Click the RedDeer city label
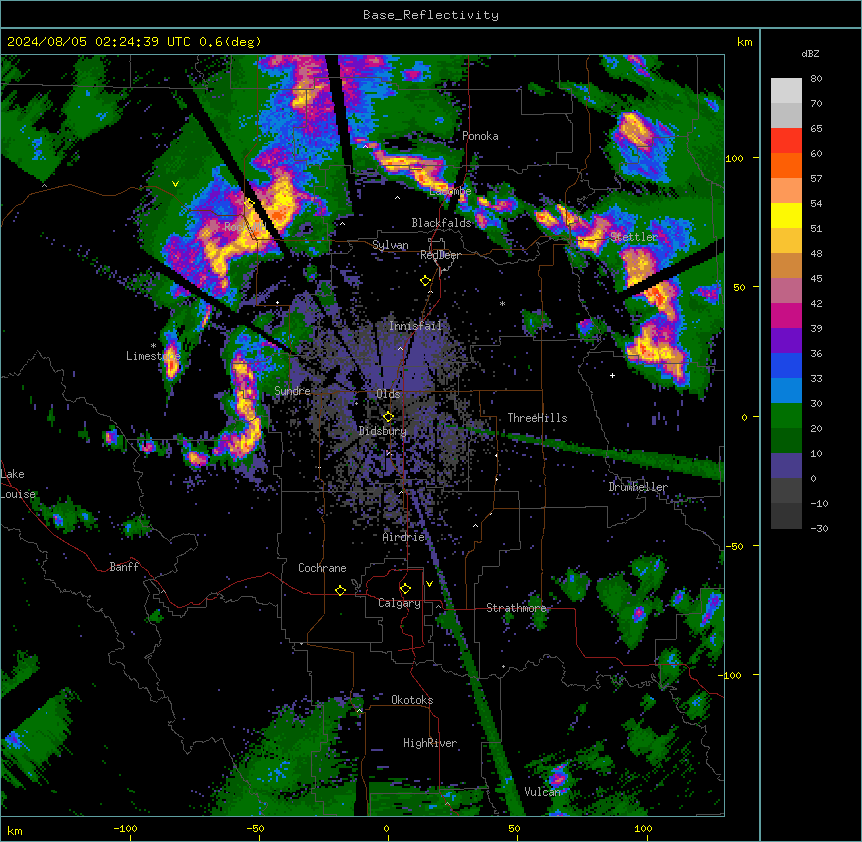The height and width of the screenshot is (842, 862). pos(440,255)
